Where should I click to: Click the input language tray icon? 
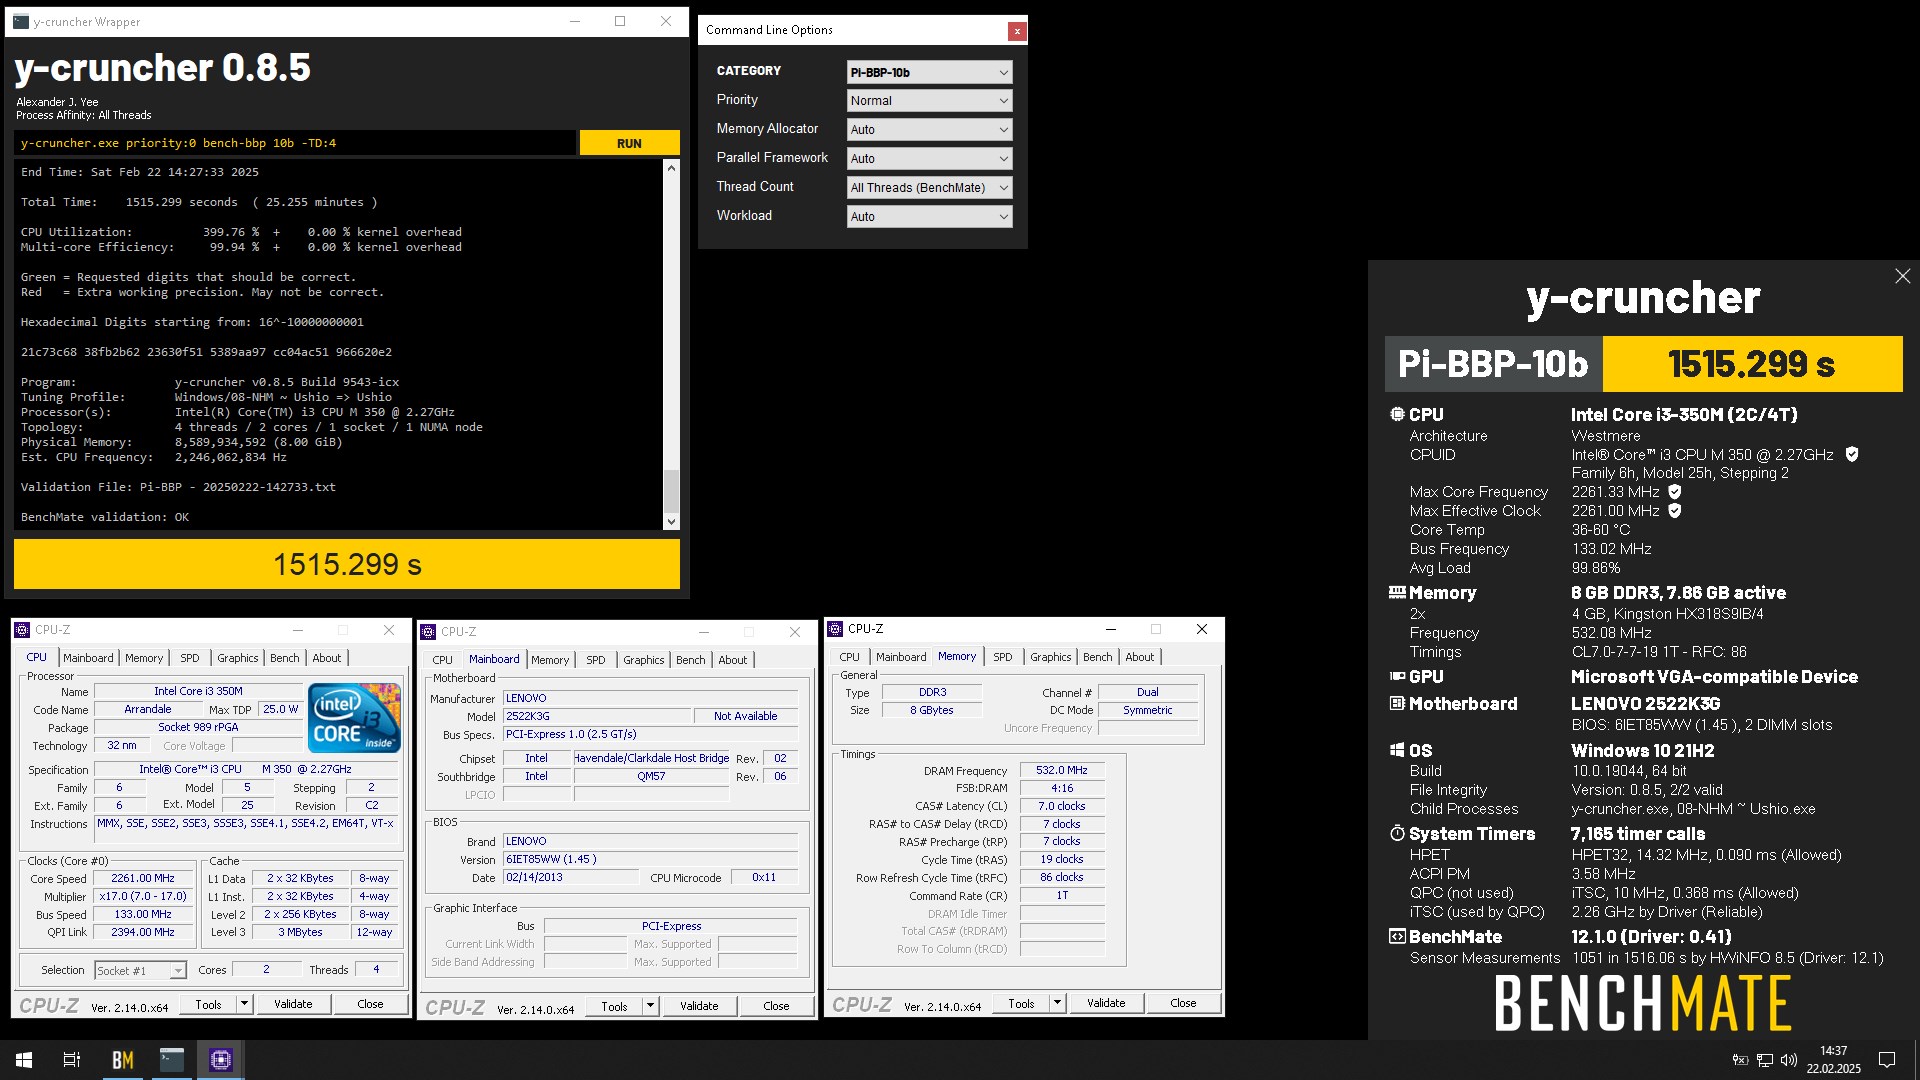pyautogui.click(x=1740, y=1060)
